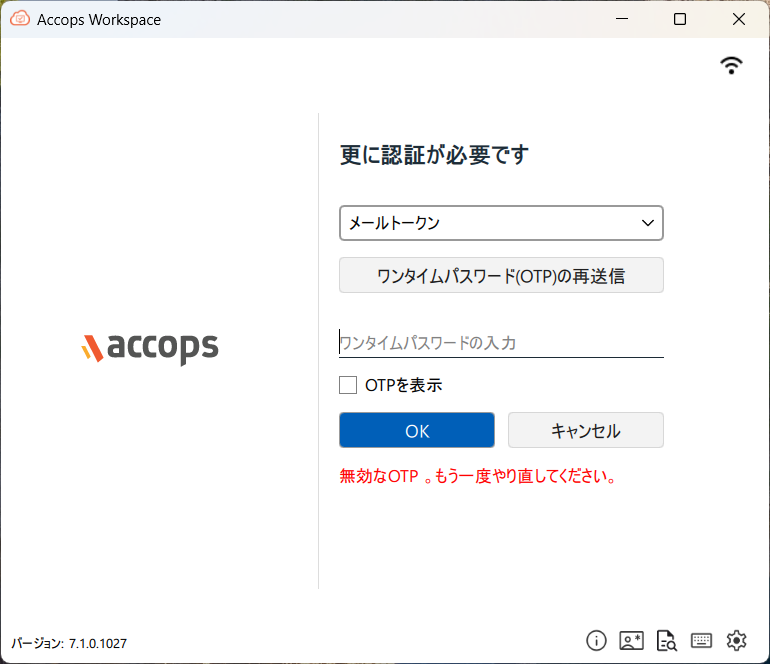Minimize the Accops Workspace window
This screenshot has height=664, width=770.
[x=622, y=19]
